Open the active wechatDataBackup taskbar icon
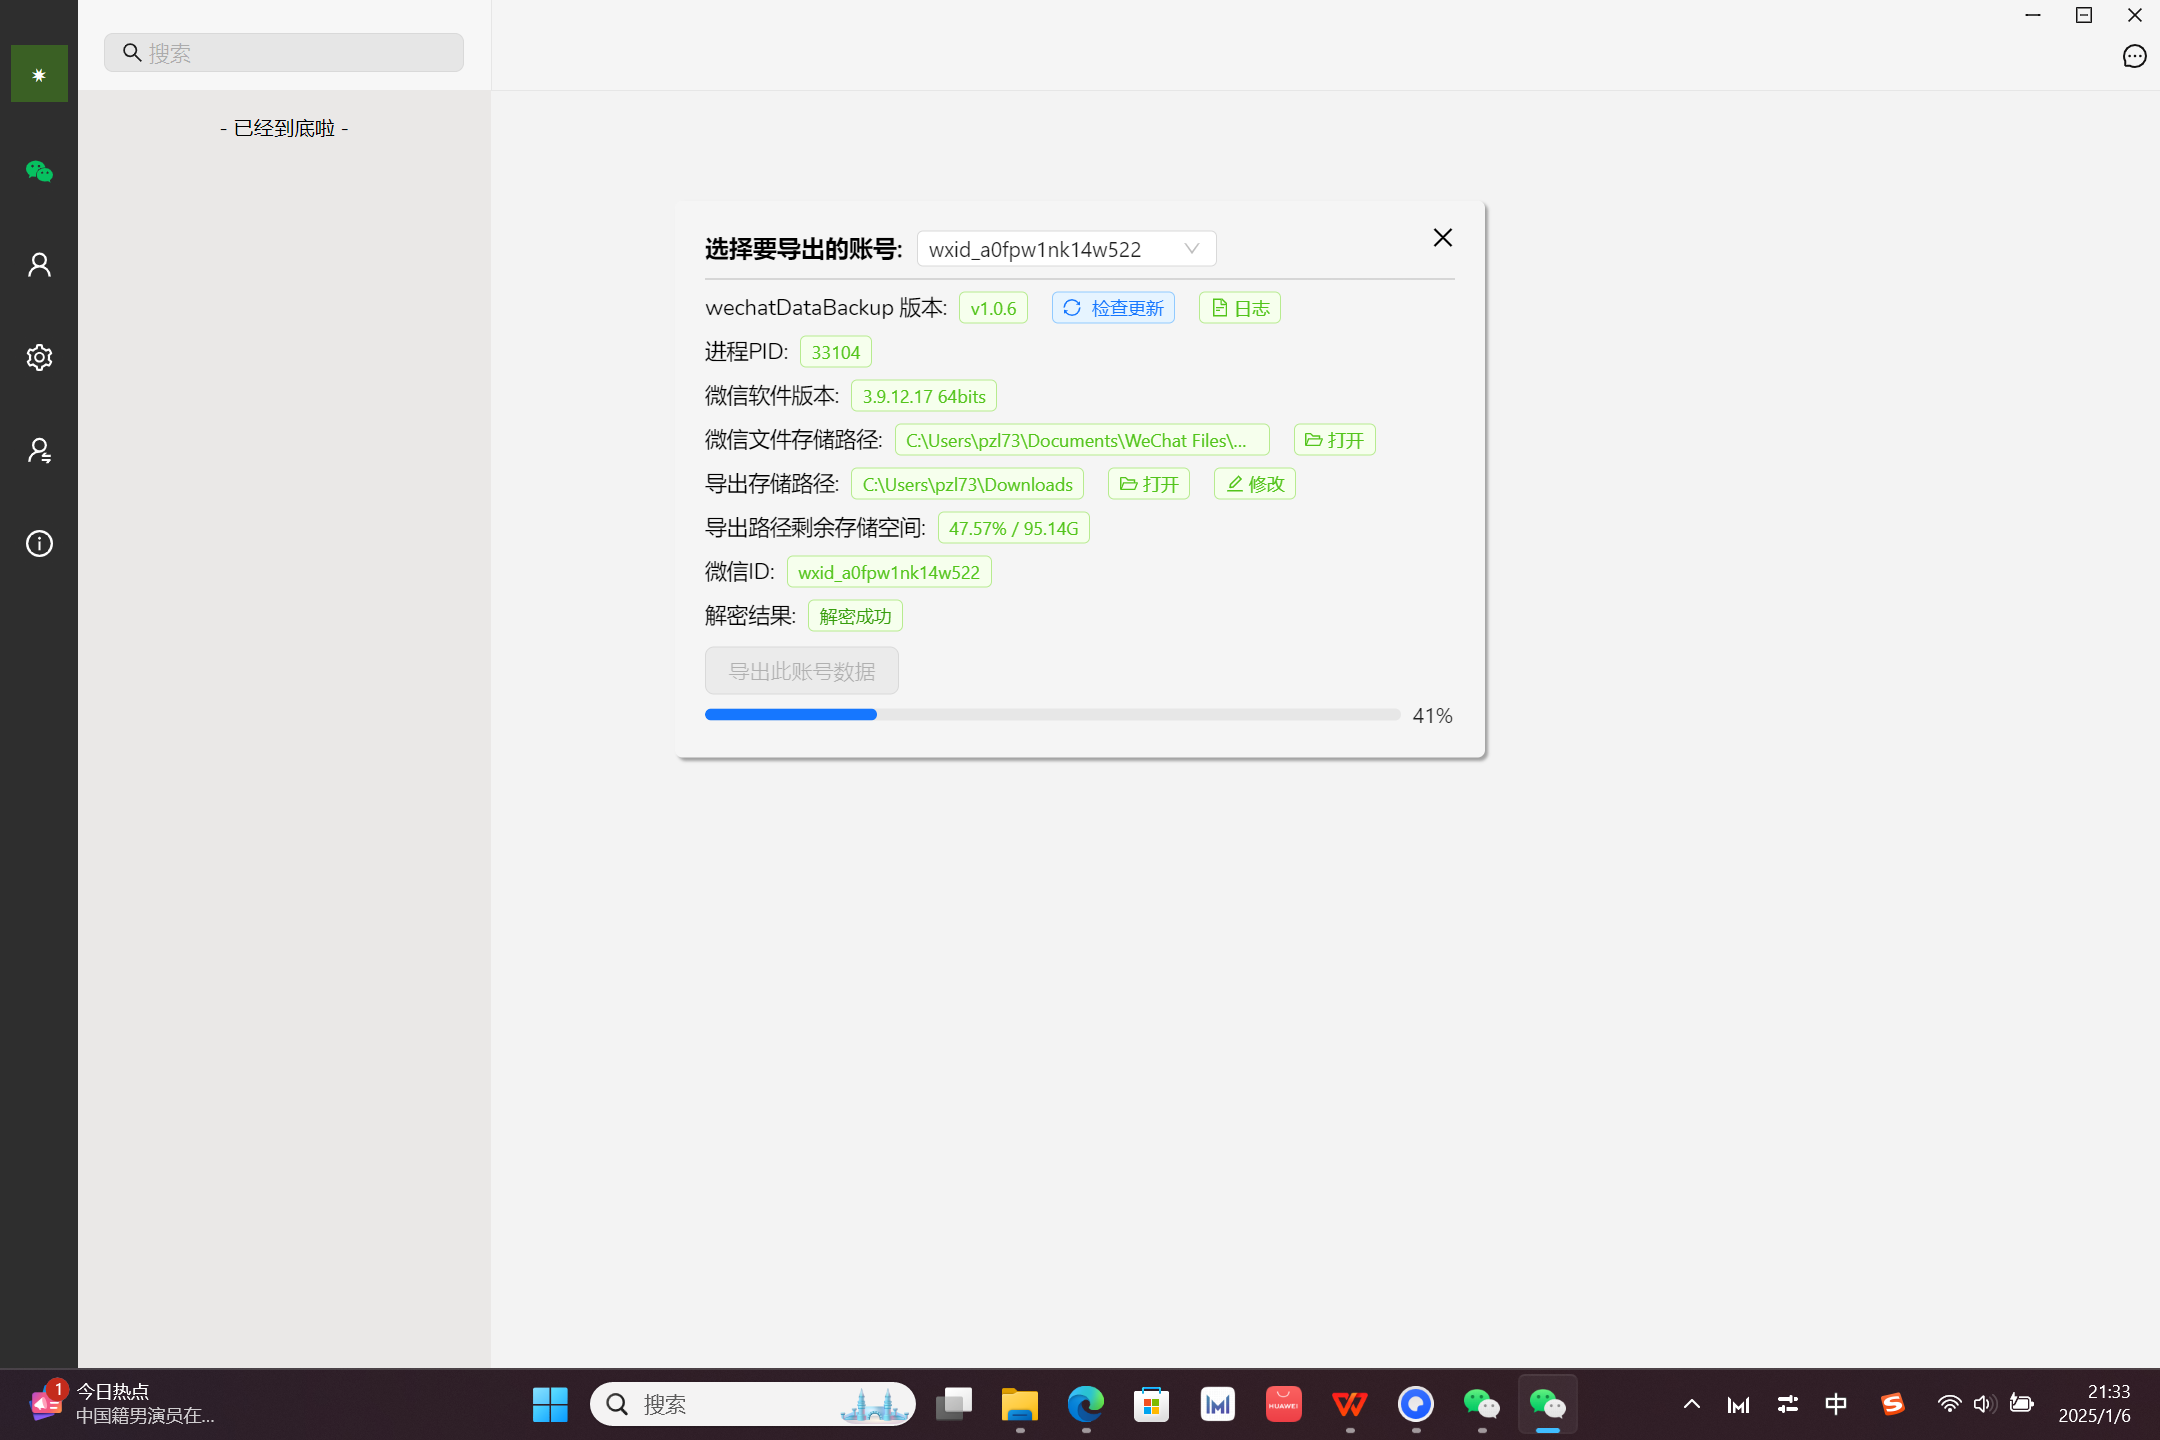 point(1547,1404)
